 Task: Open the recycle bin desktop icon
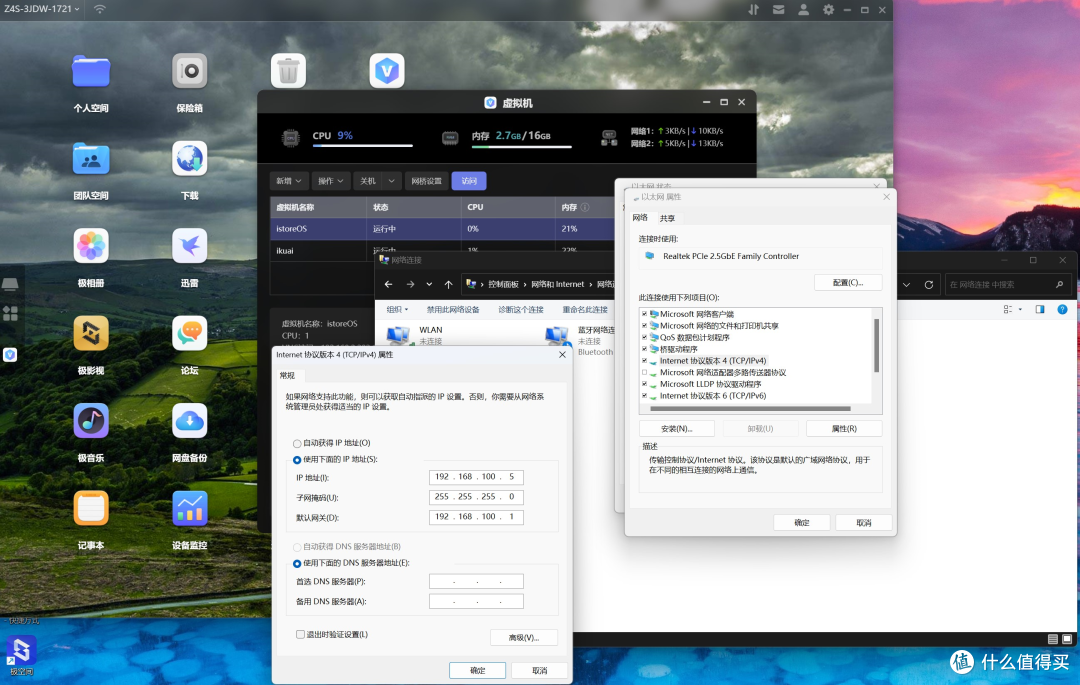click(288, 70)
